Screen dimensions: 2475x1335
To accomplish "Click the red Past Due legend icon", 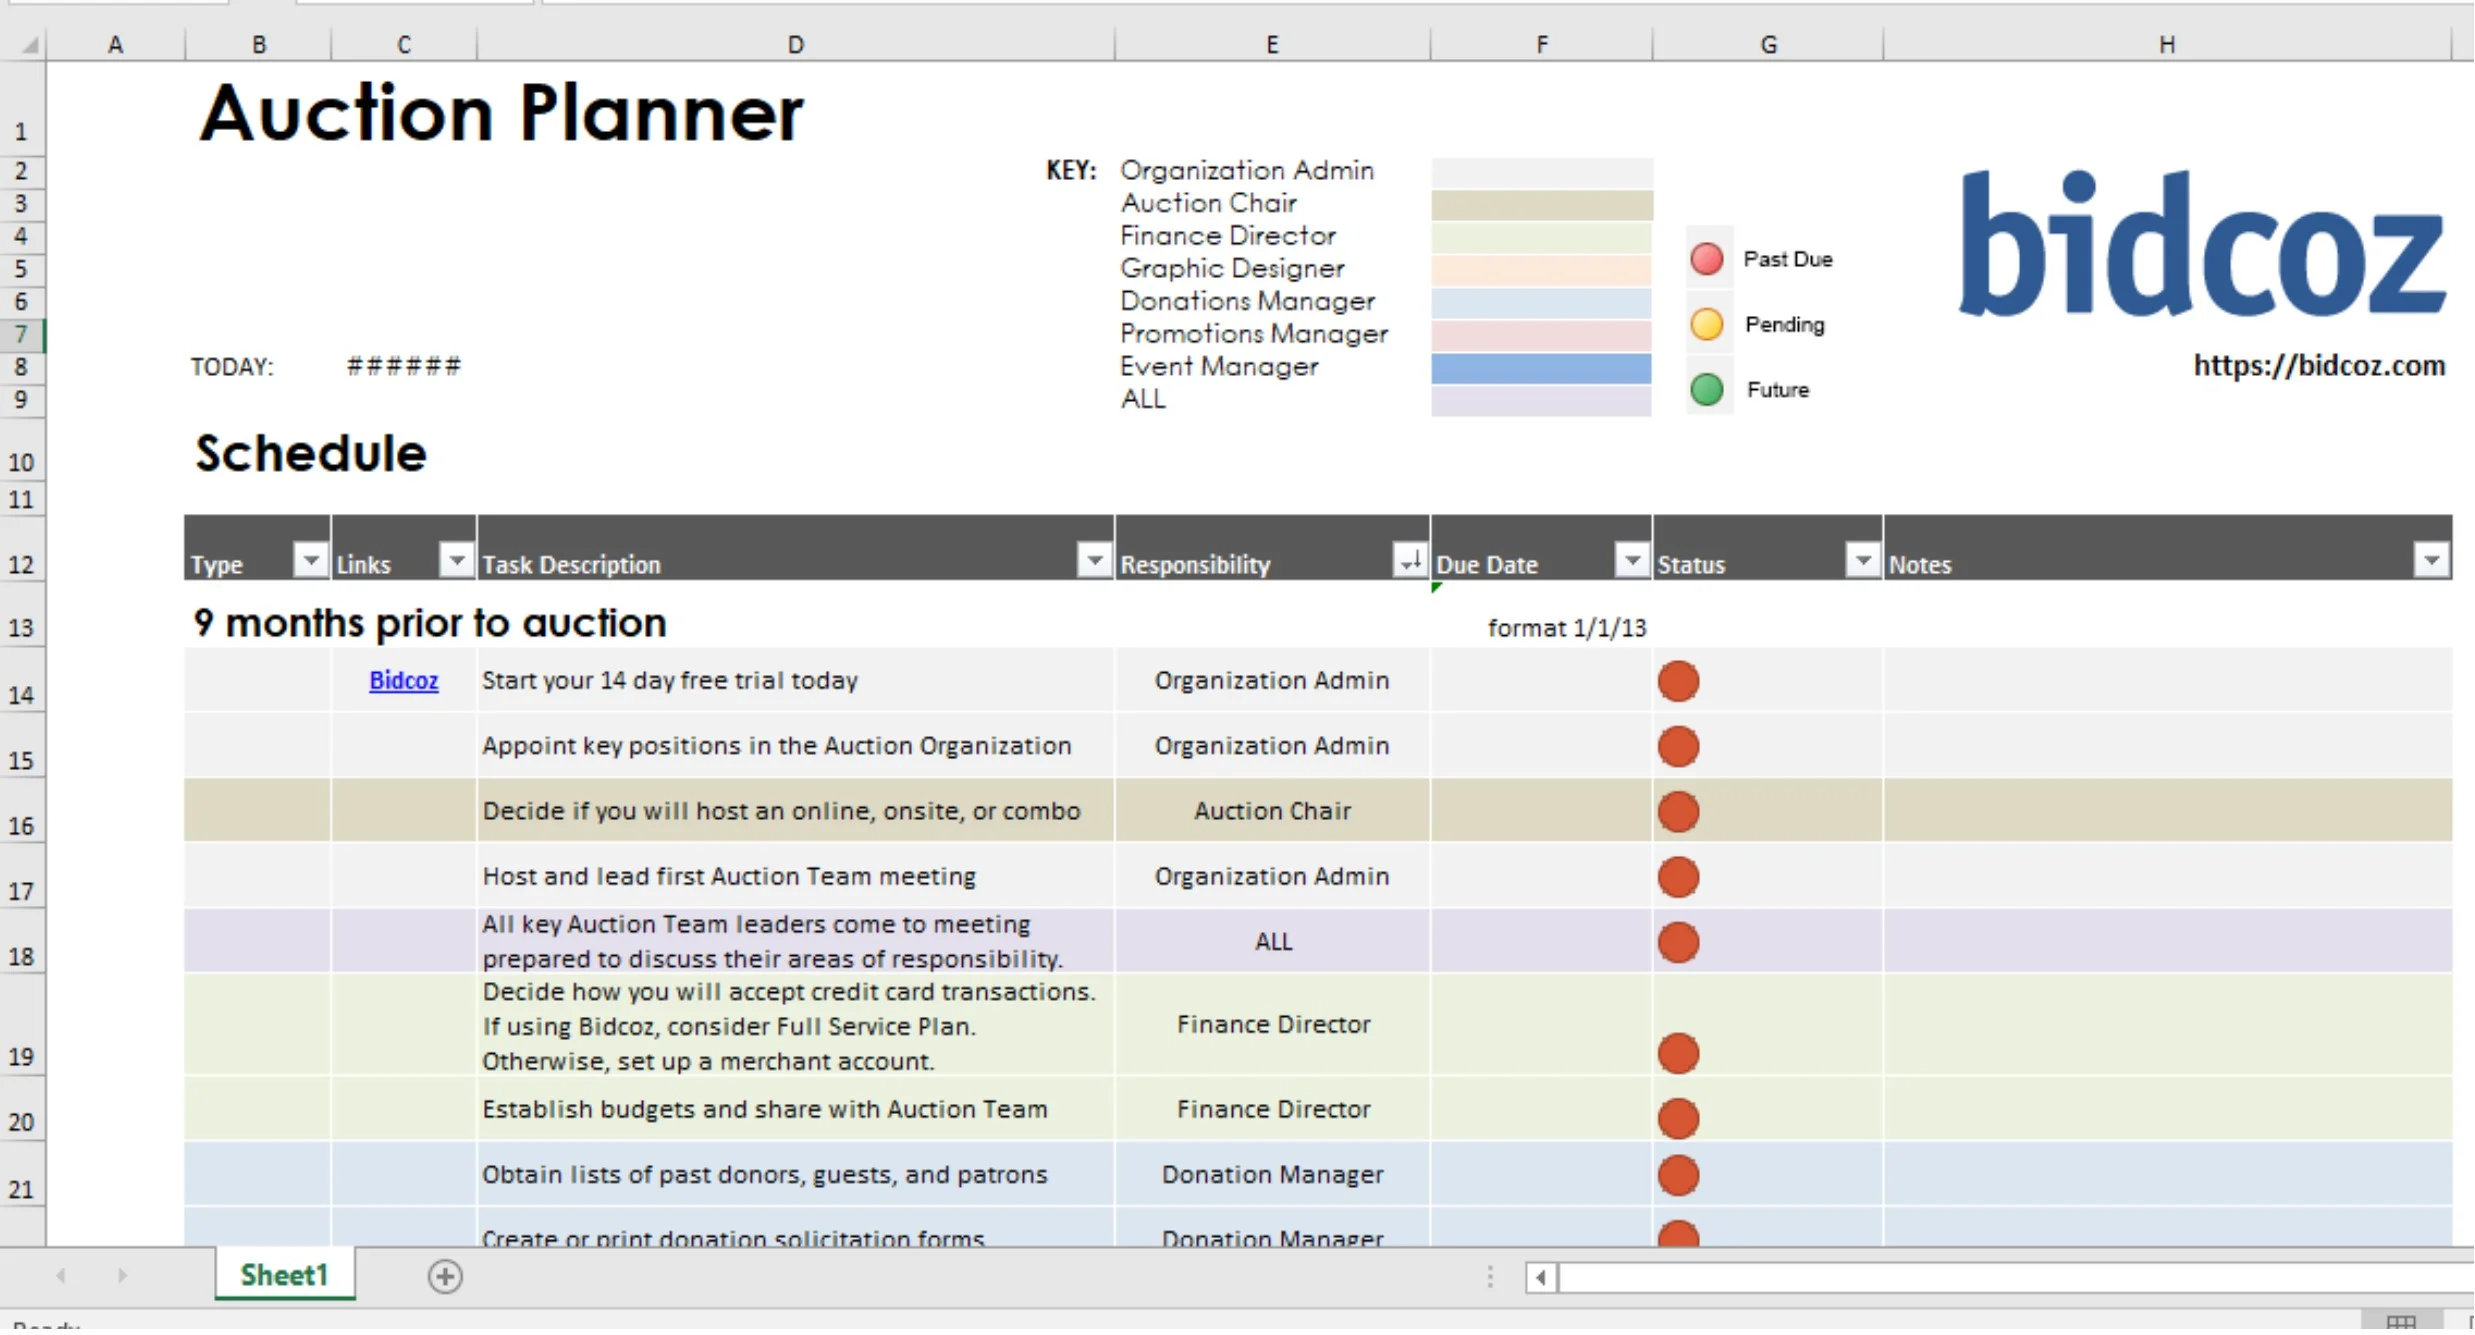I will click(1707, 260).
